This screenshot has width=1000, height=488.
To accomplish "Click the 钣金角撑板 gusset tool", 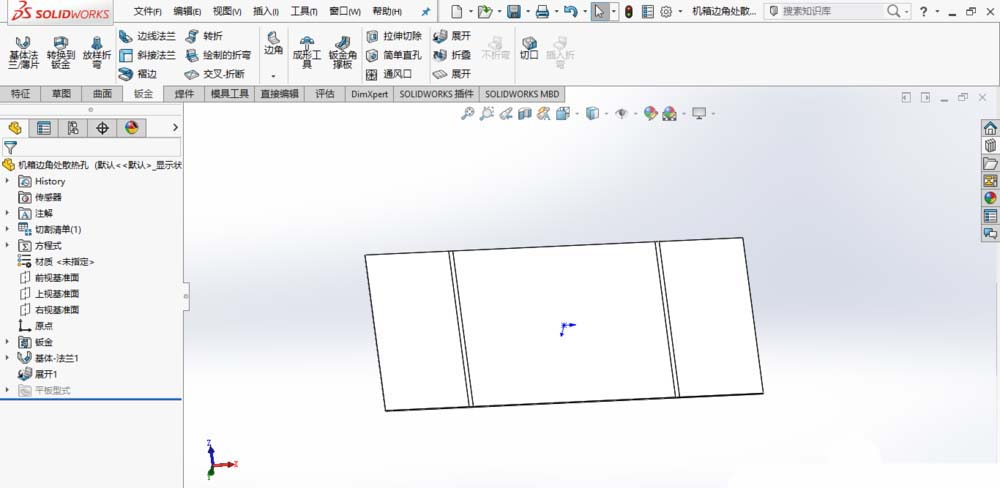I will coord(343,53).
